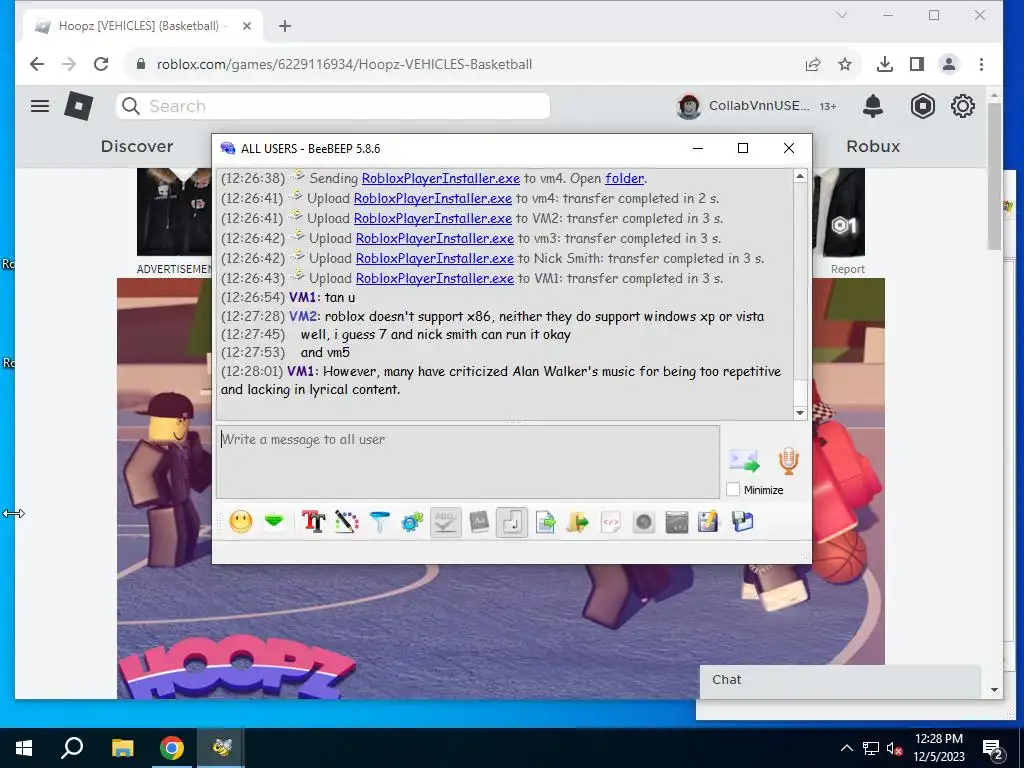
Task: Share this page via Chrome share icon
Action: pyautogui.click(x=813, y=64)
